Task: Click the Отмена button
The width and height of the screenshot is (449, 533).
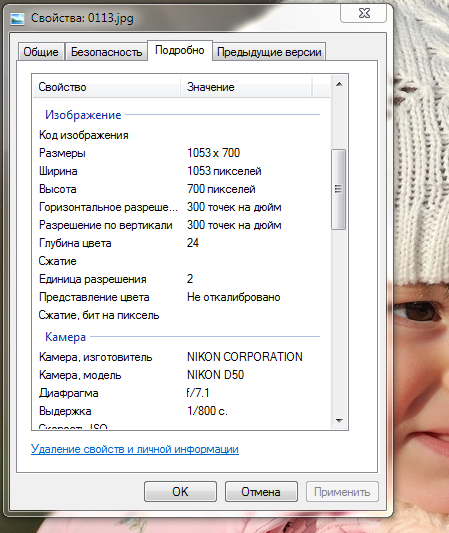Action: [261, 492]
